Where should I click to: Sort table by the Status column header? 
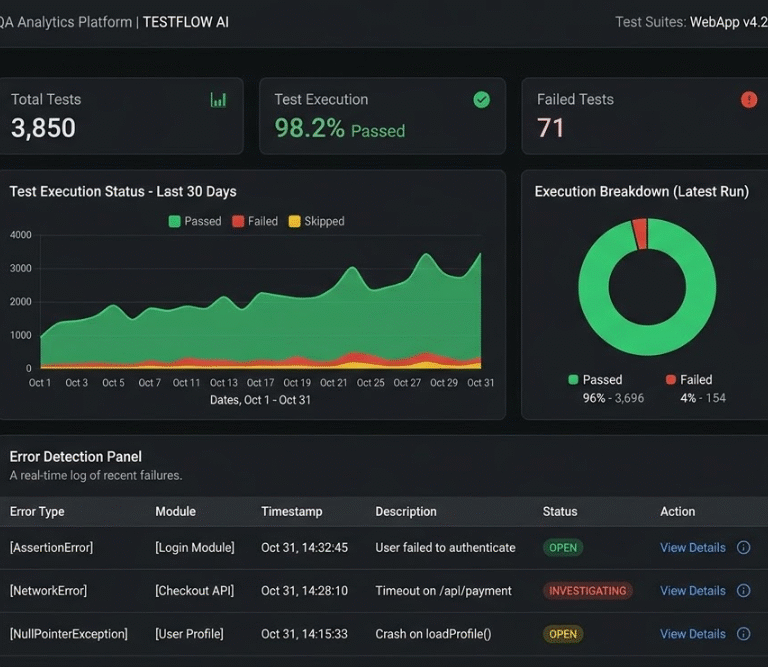pos(559,511)
